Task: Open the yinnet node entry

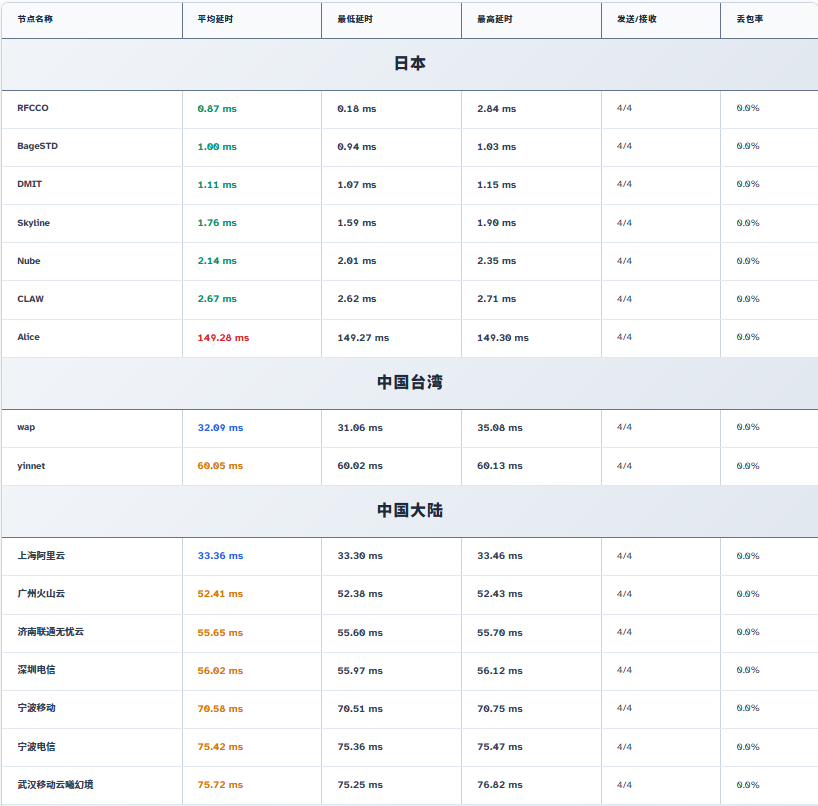Action: (31, 466)
